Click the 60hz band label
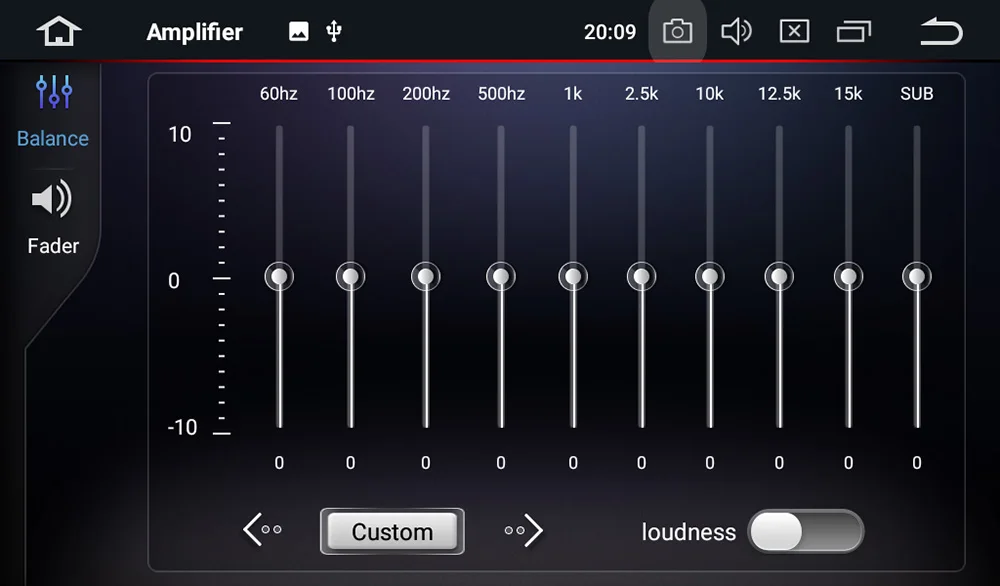Image resolution: width=1000 pixels, height=586 pixels. pyautogui.click(x=279, y=94)
